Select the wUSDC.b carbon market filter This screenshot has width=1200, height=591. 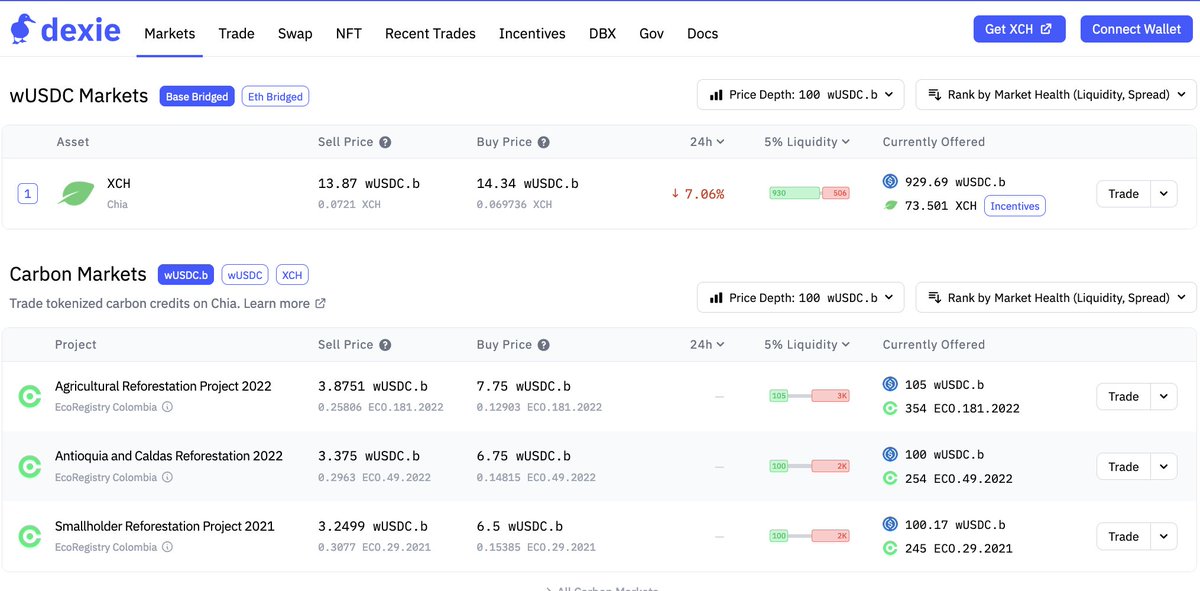(x=186, y=274)
